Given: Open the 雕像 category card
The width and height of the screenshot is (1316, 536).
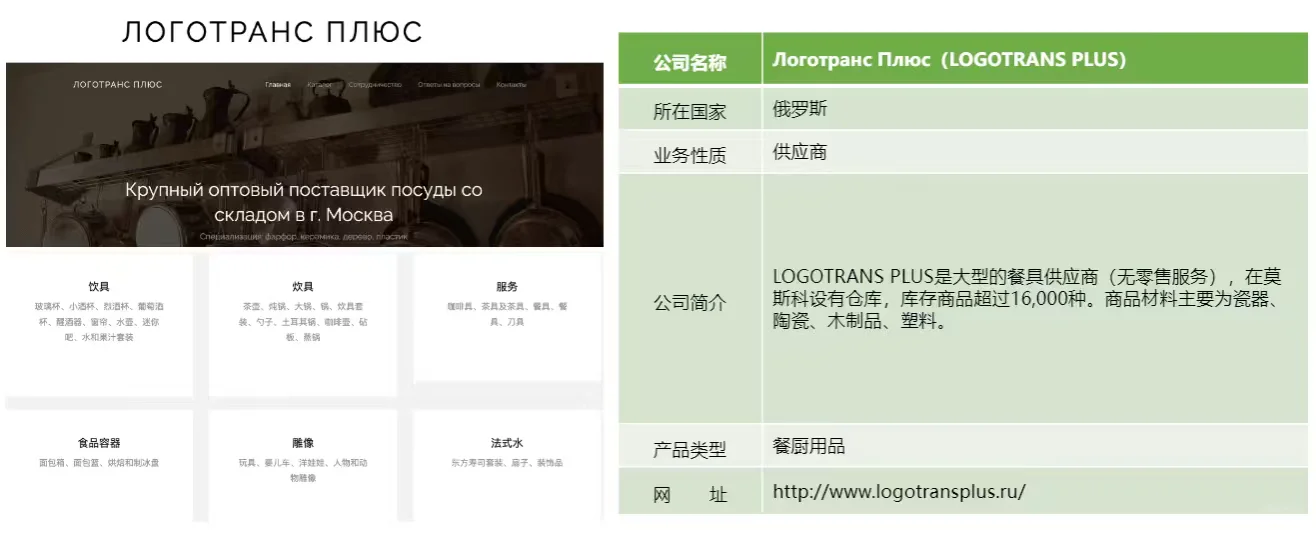Looking at the screenshot, I should [x=303, y=465].
